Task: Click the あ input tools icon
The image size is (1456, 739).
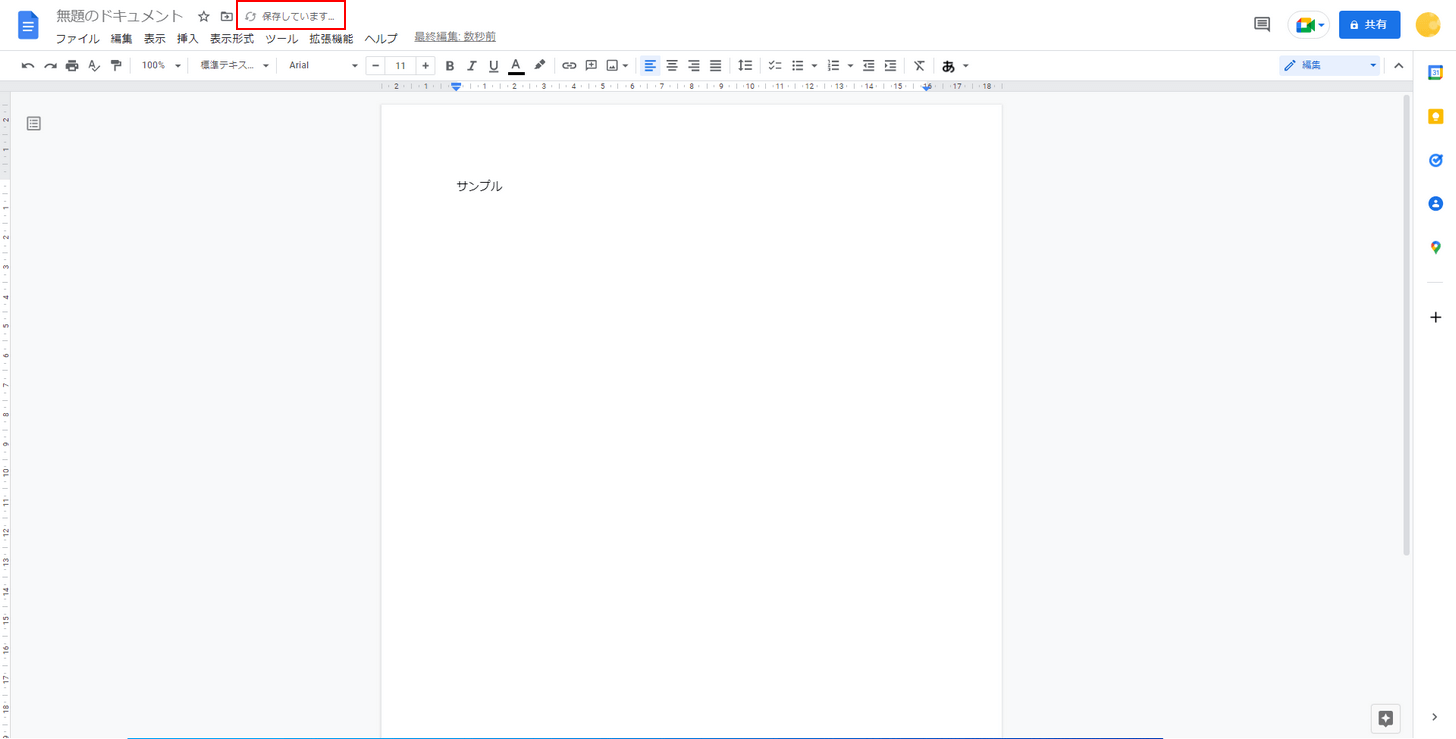Action: pyautogui.click(x=948, y=66)
